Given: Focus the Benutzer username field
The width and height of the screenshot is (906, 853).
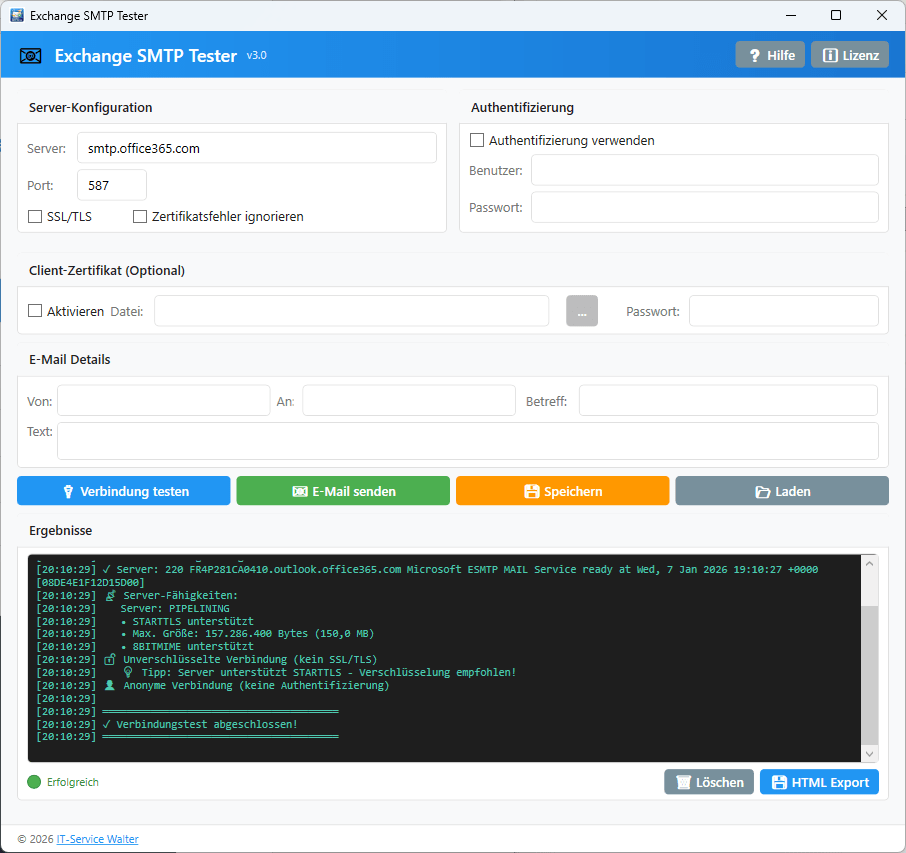Looking at the screenshot, I should (x=704, y=170).
